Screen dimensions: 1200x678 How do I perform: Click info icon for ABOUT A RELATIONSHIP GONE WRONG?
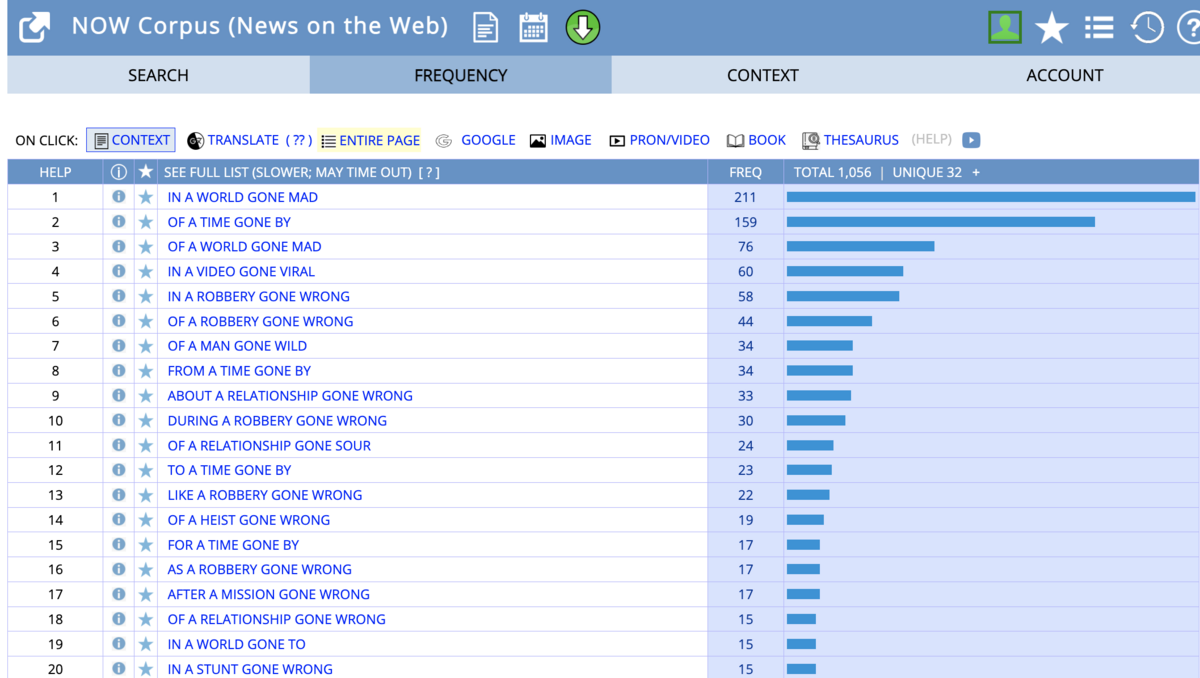(119, 395)
